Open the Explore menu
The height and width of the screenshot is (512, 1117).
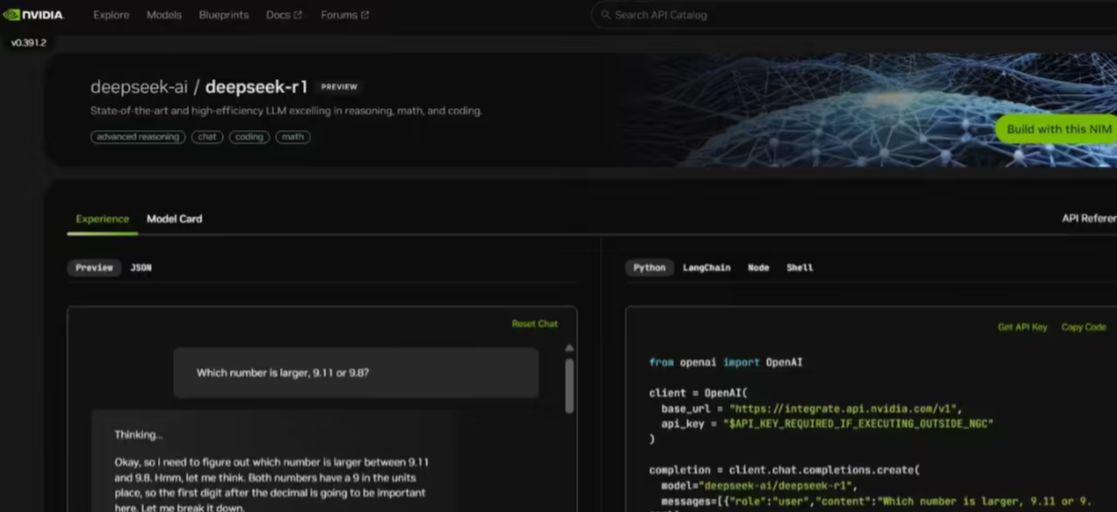(111, 15)
